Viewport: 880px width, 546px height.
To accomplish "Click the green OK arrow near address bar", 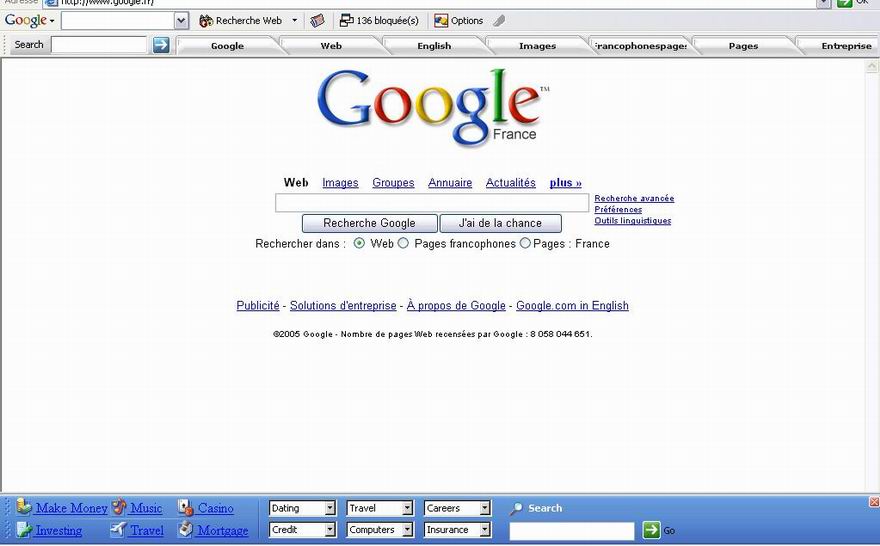I will [x=845, y=3].
